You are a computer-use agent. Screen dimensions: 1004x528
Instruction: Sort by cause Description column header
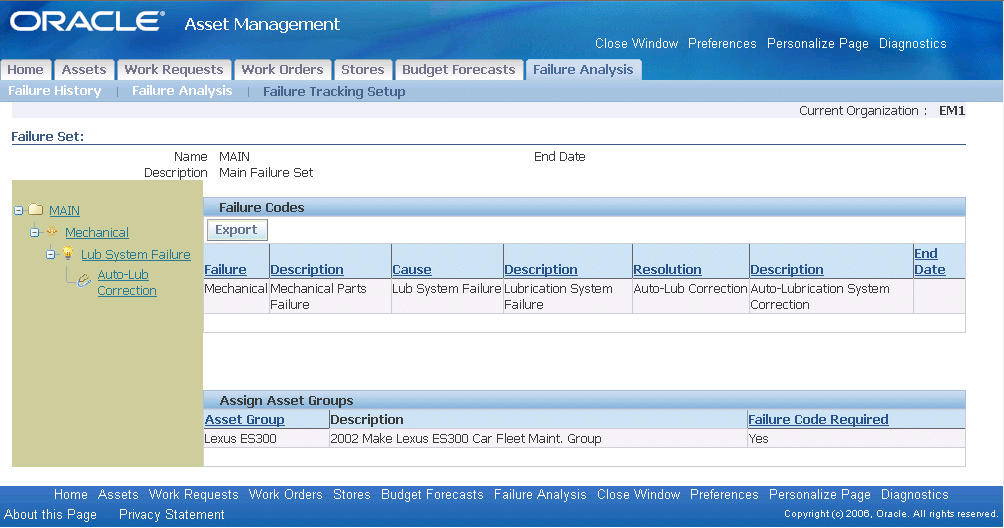coord(541,269)
